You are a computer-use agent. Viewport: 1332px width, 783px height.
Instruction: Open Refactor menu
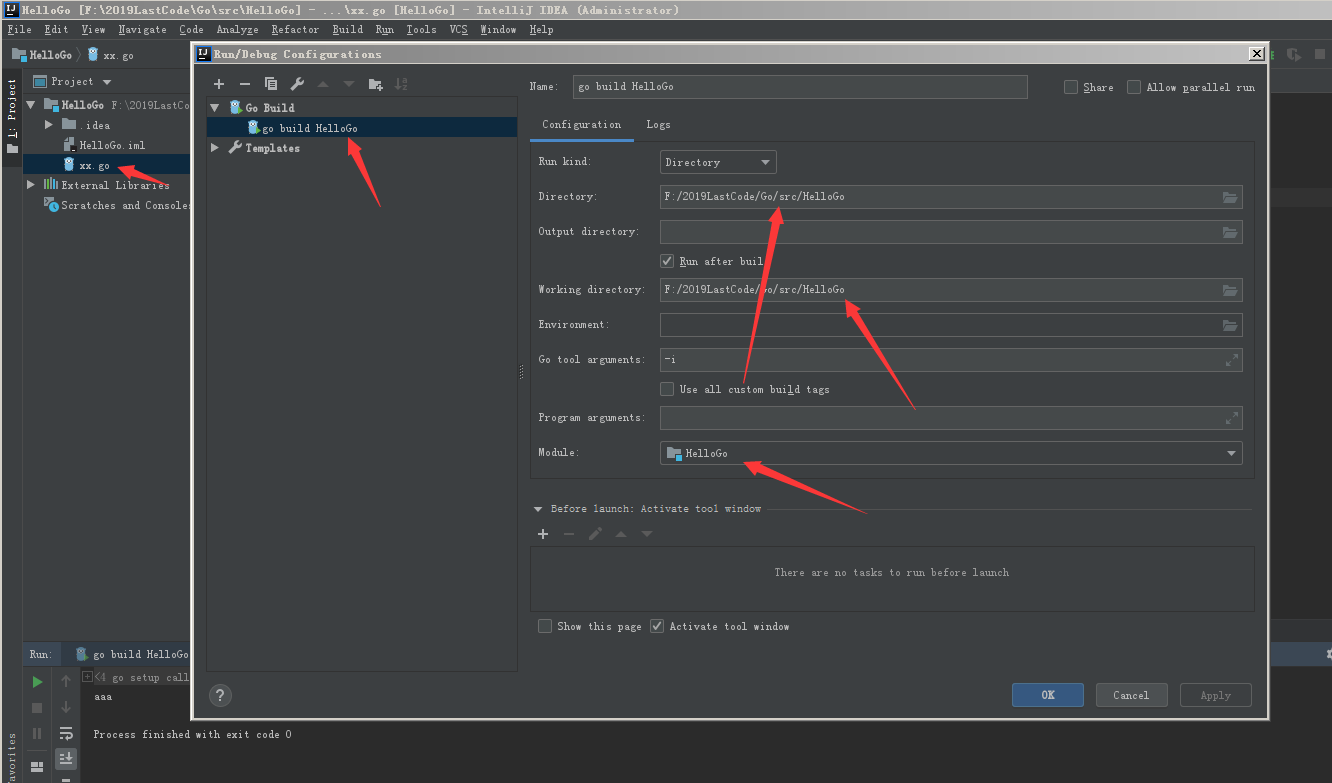pos(295,30)
